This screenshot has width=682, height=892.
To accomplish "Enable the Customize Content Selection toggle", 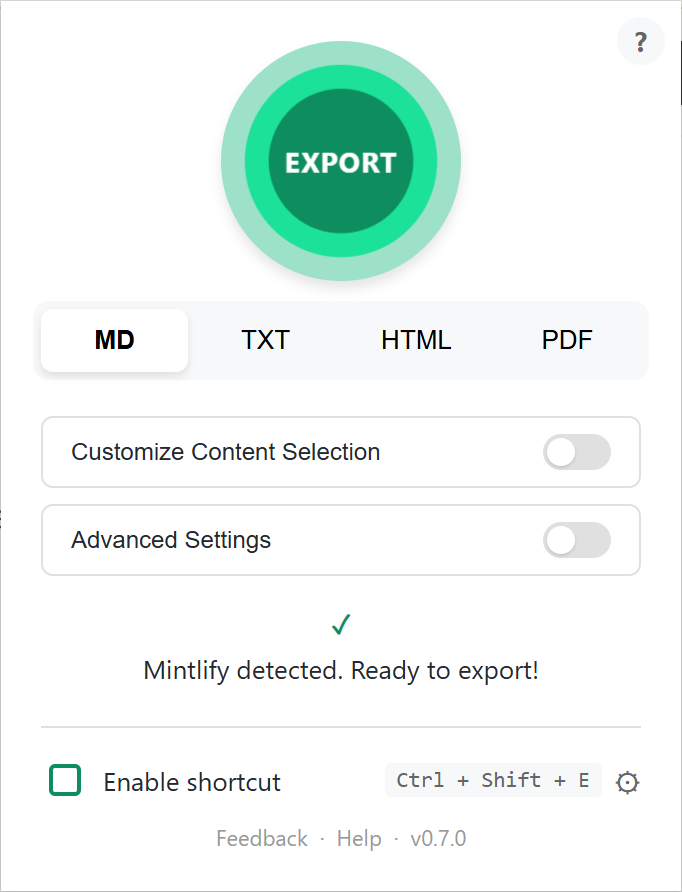I will (577, 452).
